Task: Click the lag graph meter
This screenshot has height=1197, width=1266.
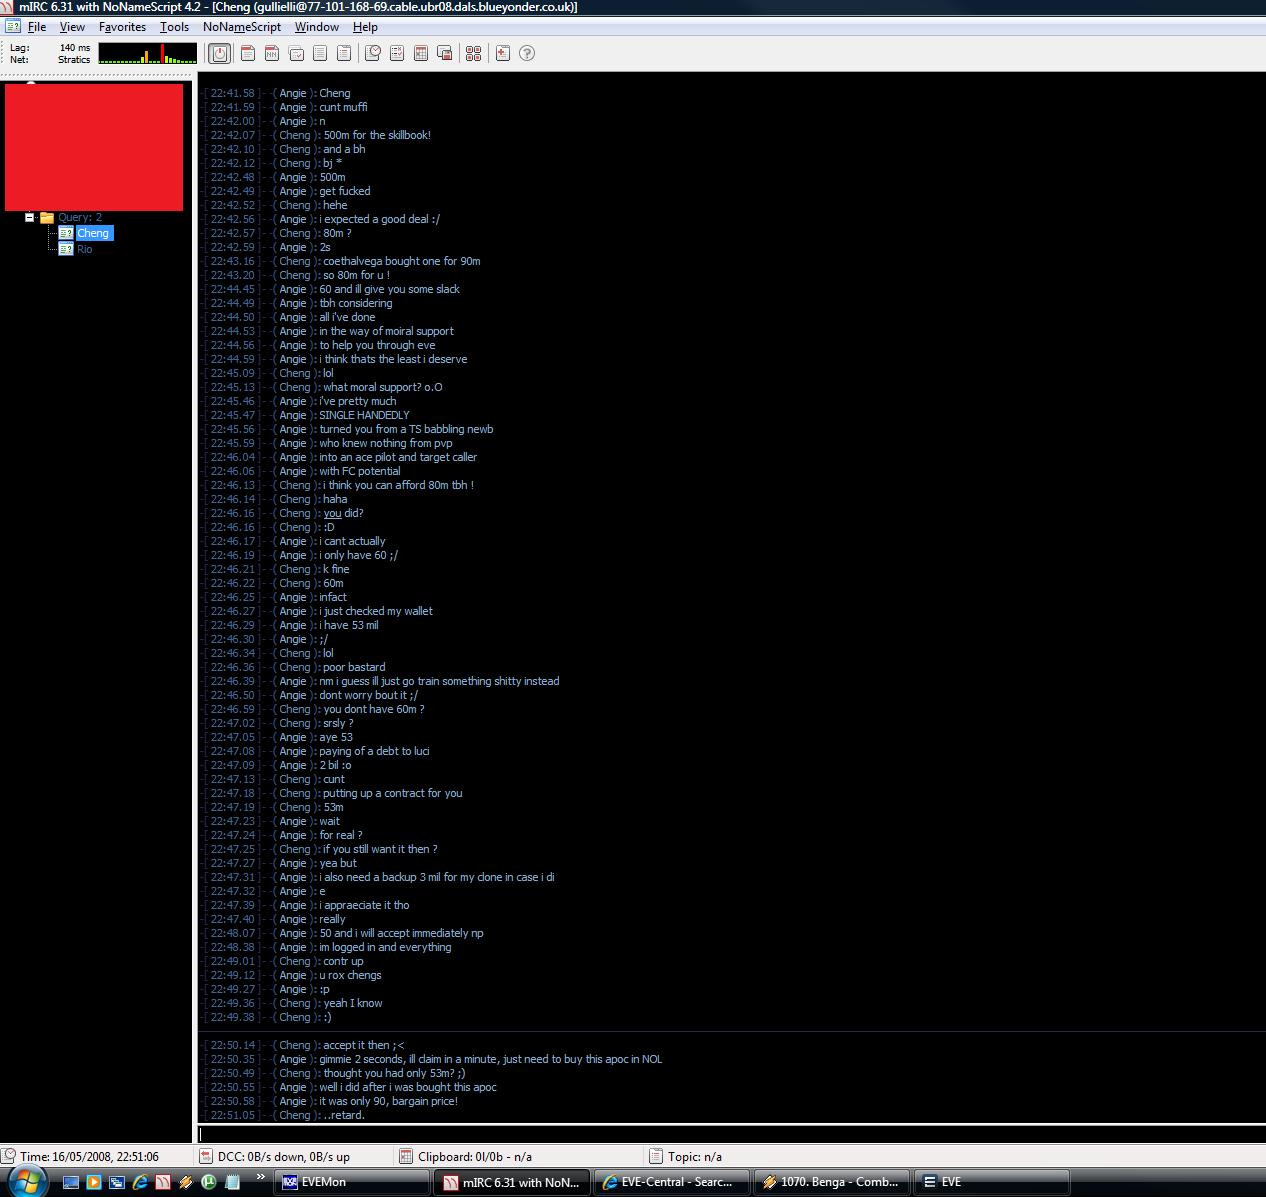Action: click(x=147, y=53)
